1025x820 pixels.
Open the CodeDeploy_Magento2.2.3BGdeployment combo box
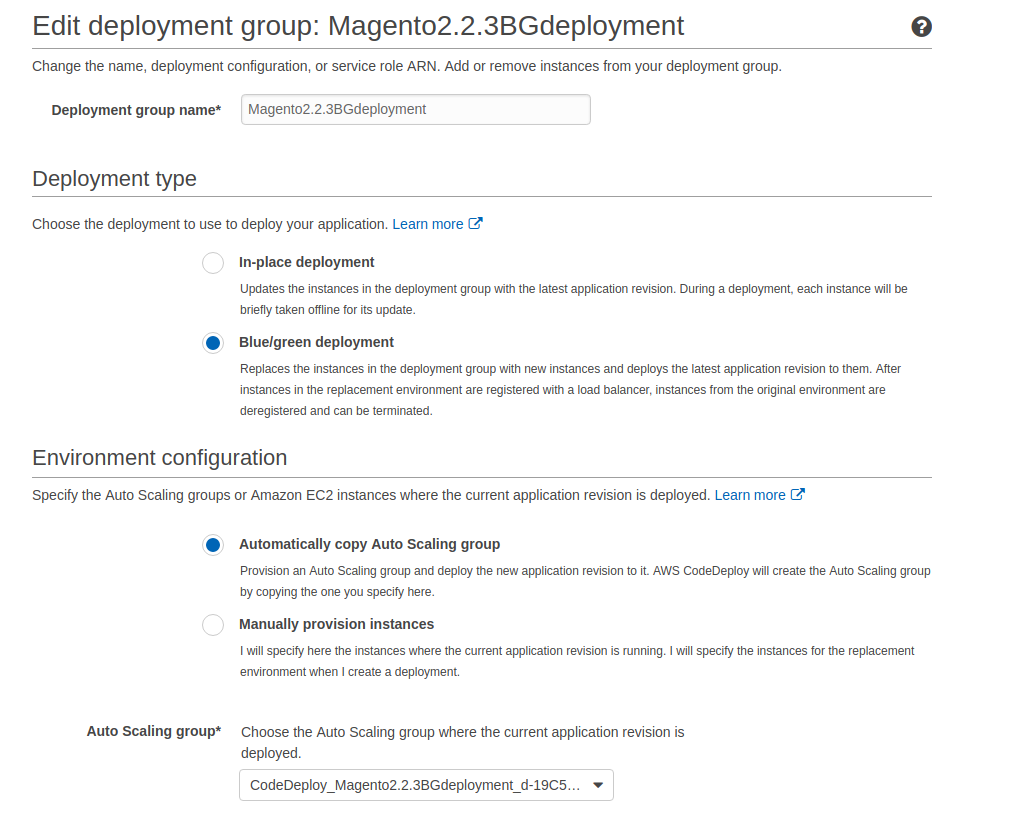[x=415, y=785]
